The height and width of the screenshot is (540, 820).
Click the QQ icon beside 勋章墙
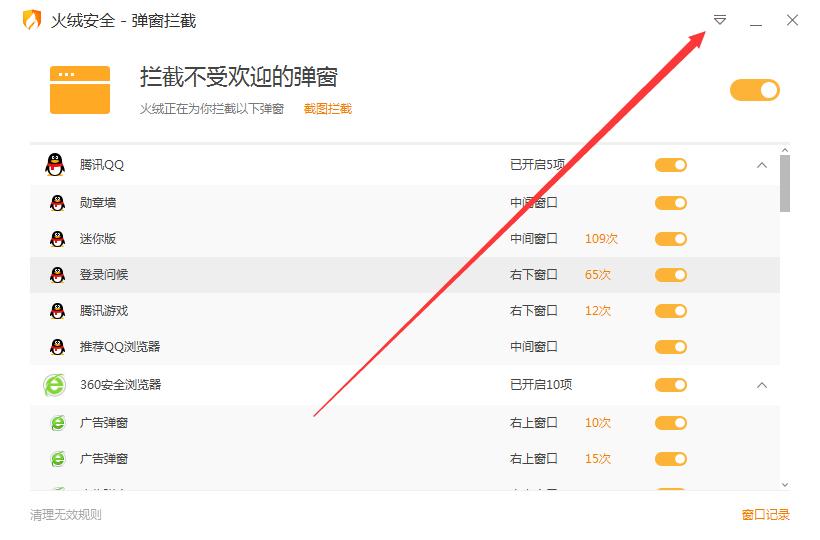pos(57,203)
